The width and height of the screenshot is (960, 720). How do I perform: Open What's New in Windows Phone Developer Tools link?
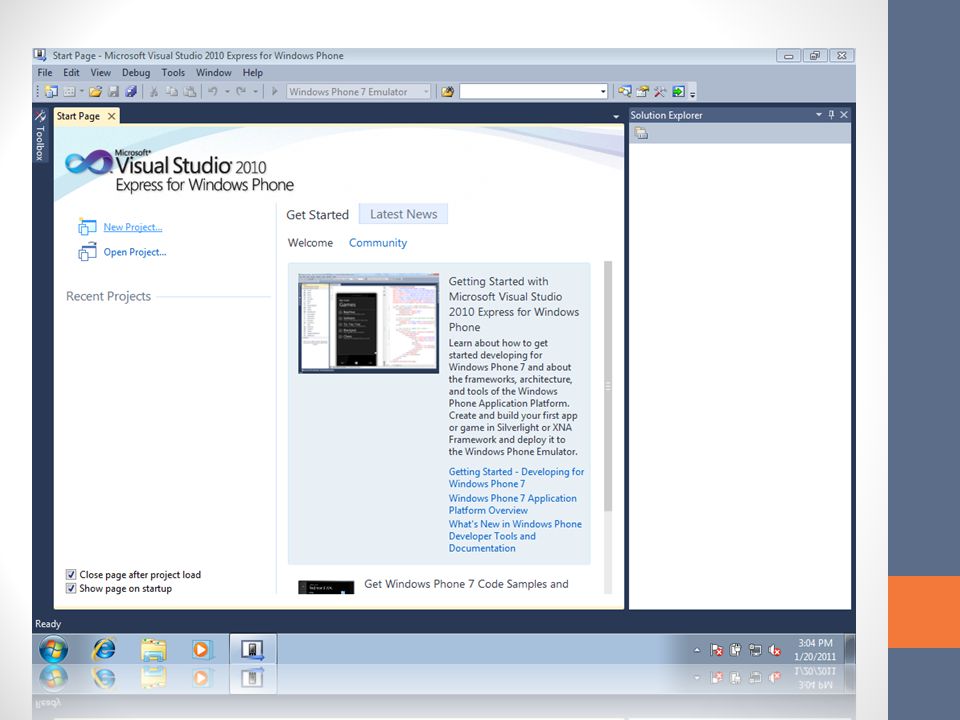pyautogui.click(x=515, y=536)
